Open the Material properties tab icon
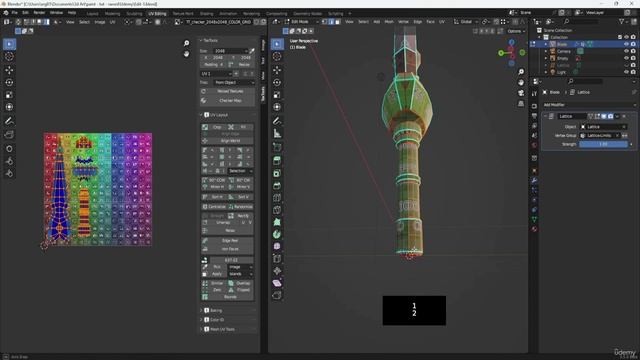640x360 pixels. point(534,229)
